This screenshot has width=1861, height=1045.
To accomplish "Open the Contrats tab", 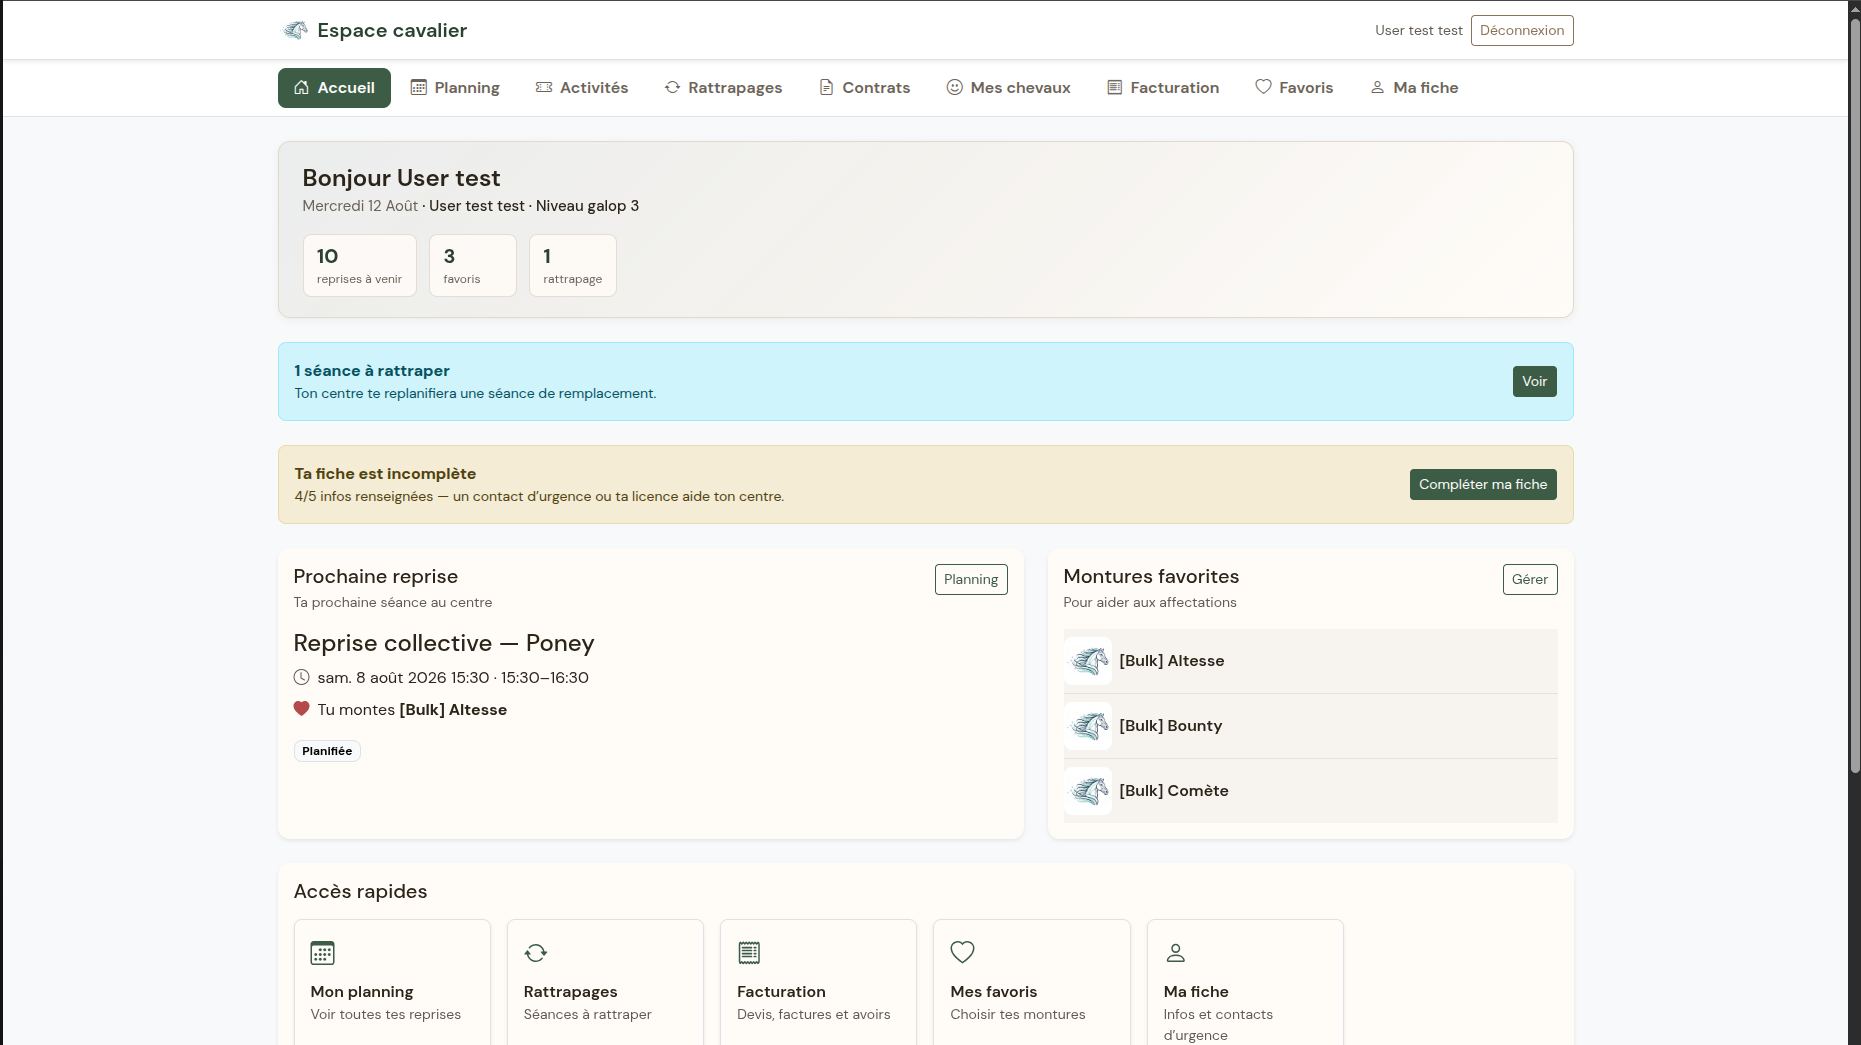I will (x=864, y=88).
